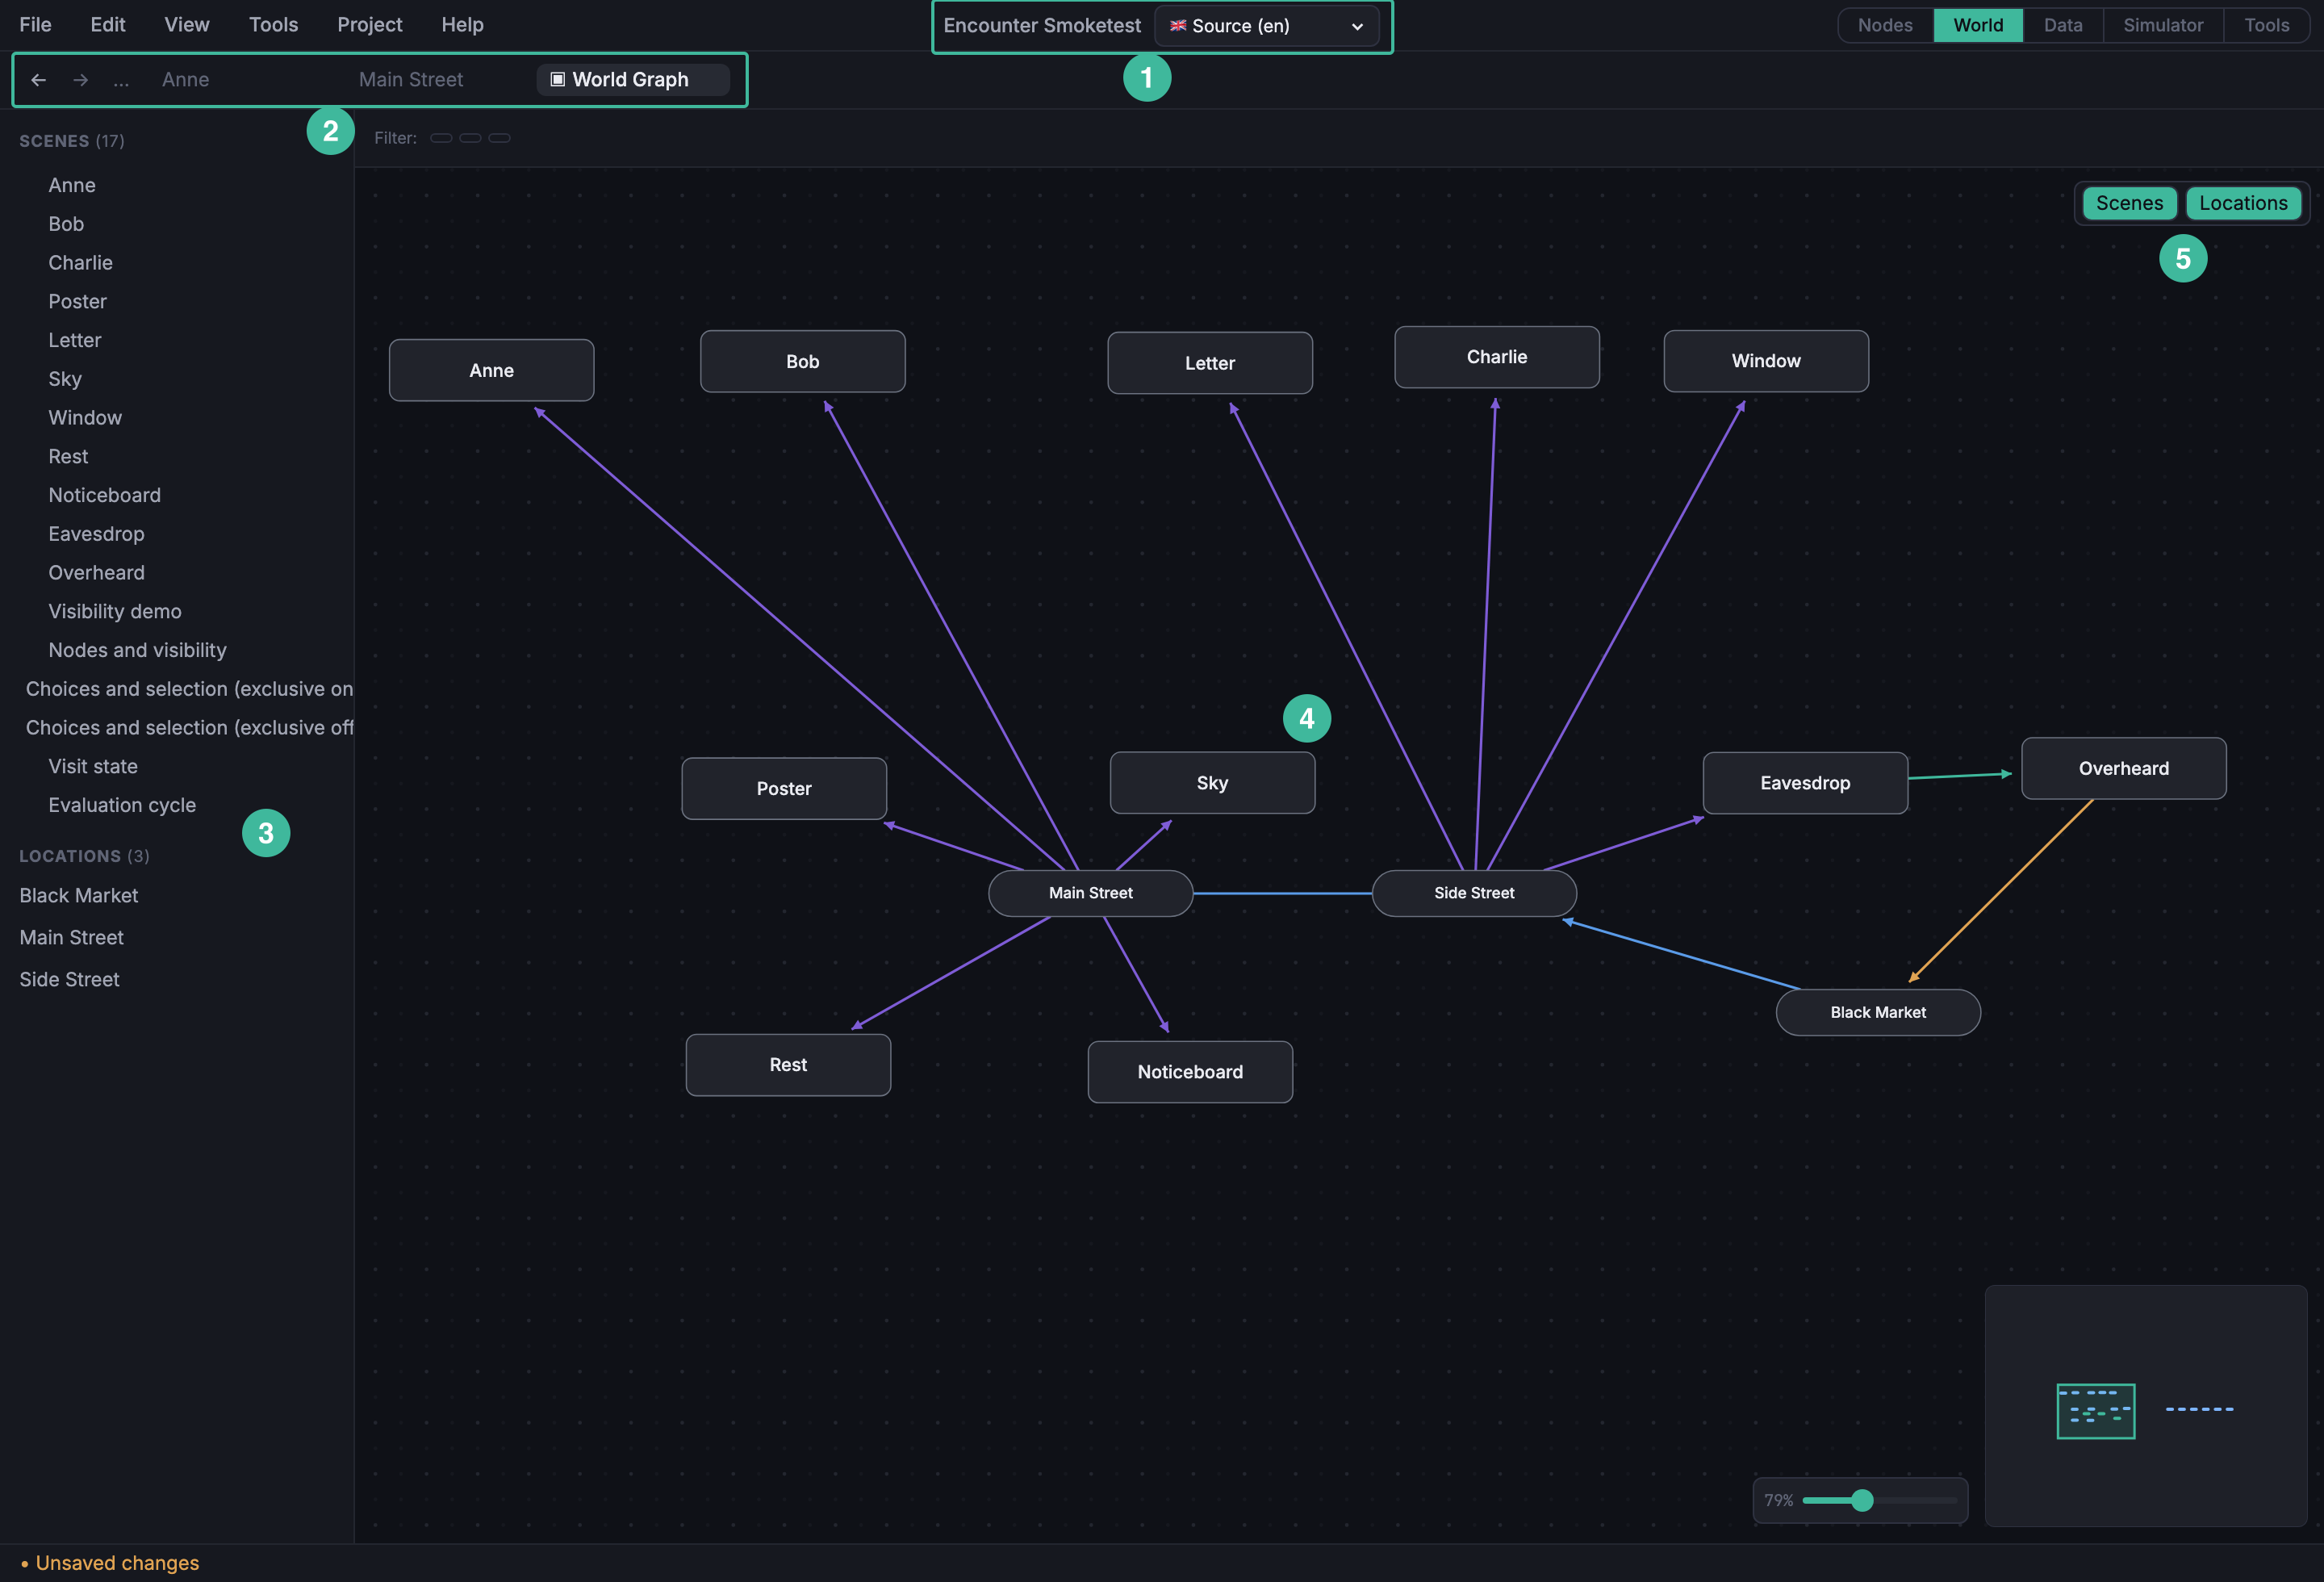Open Black Market in locations list
The height and width of the screenshot is (1582, 2324).
click(79, 895)
